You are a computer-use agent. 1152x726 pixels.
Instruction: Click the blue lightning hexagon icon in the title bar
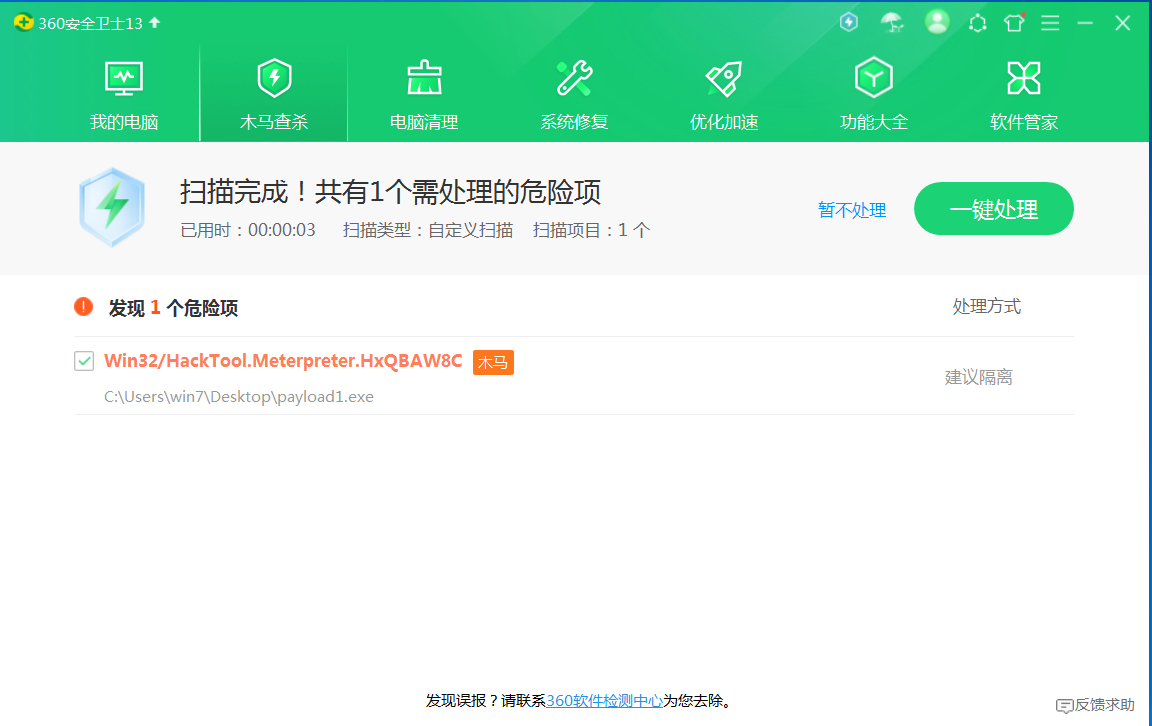coord(849,22)
